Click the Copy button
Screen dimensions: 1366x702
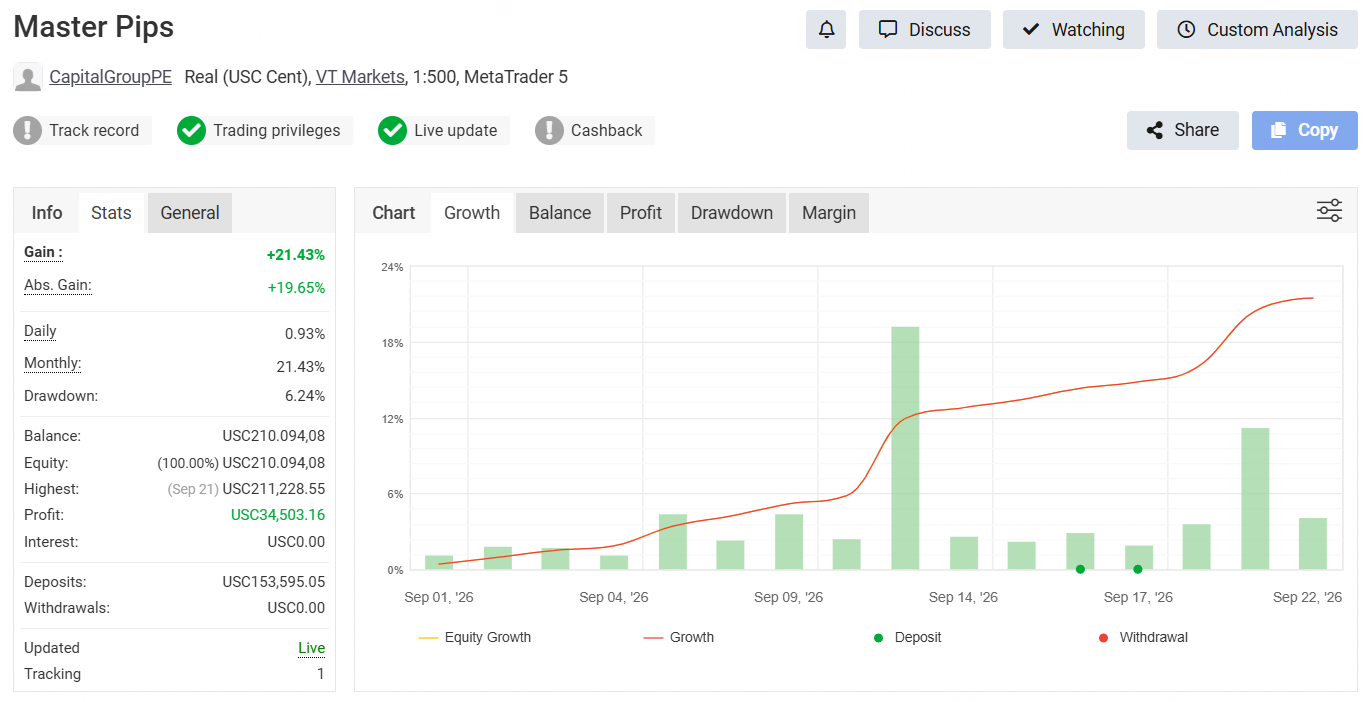point(1305,130)
